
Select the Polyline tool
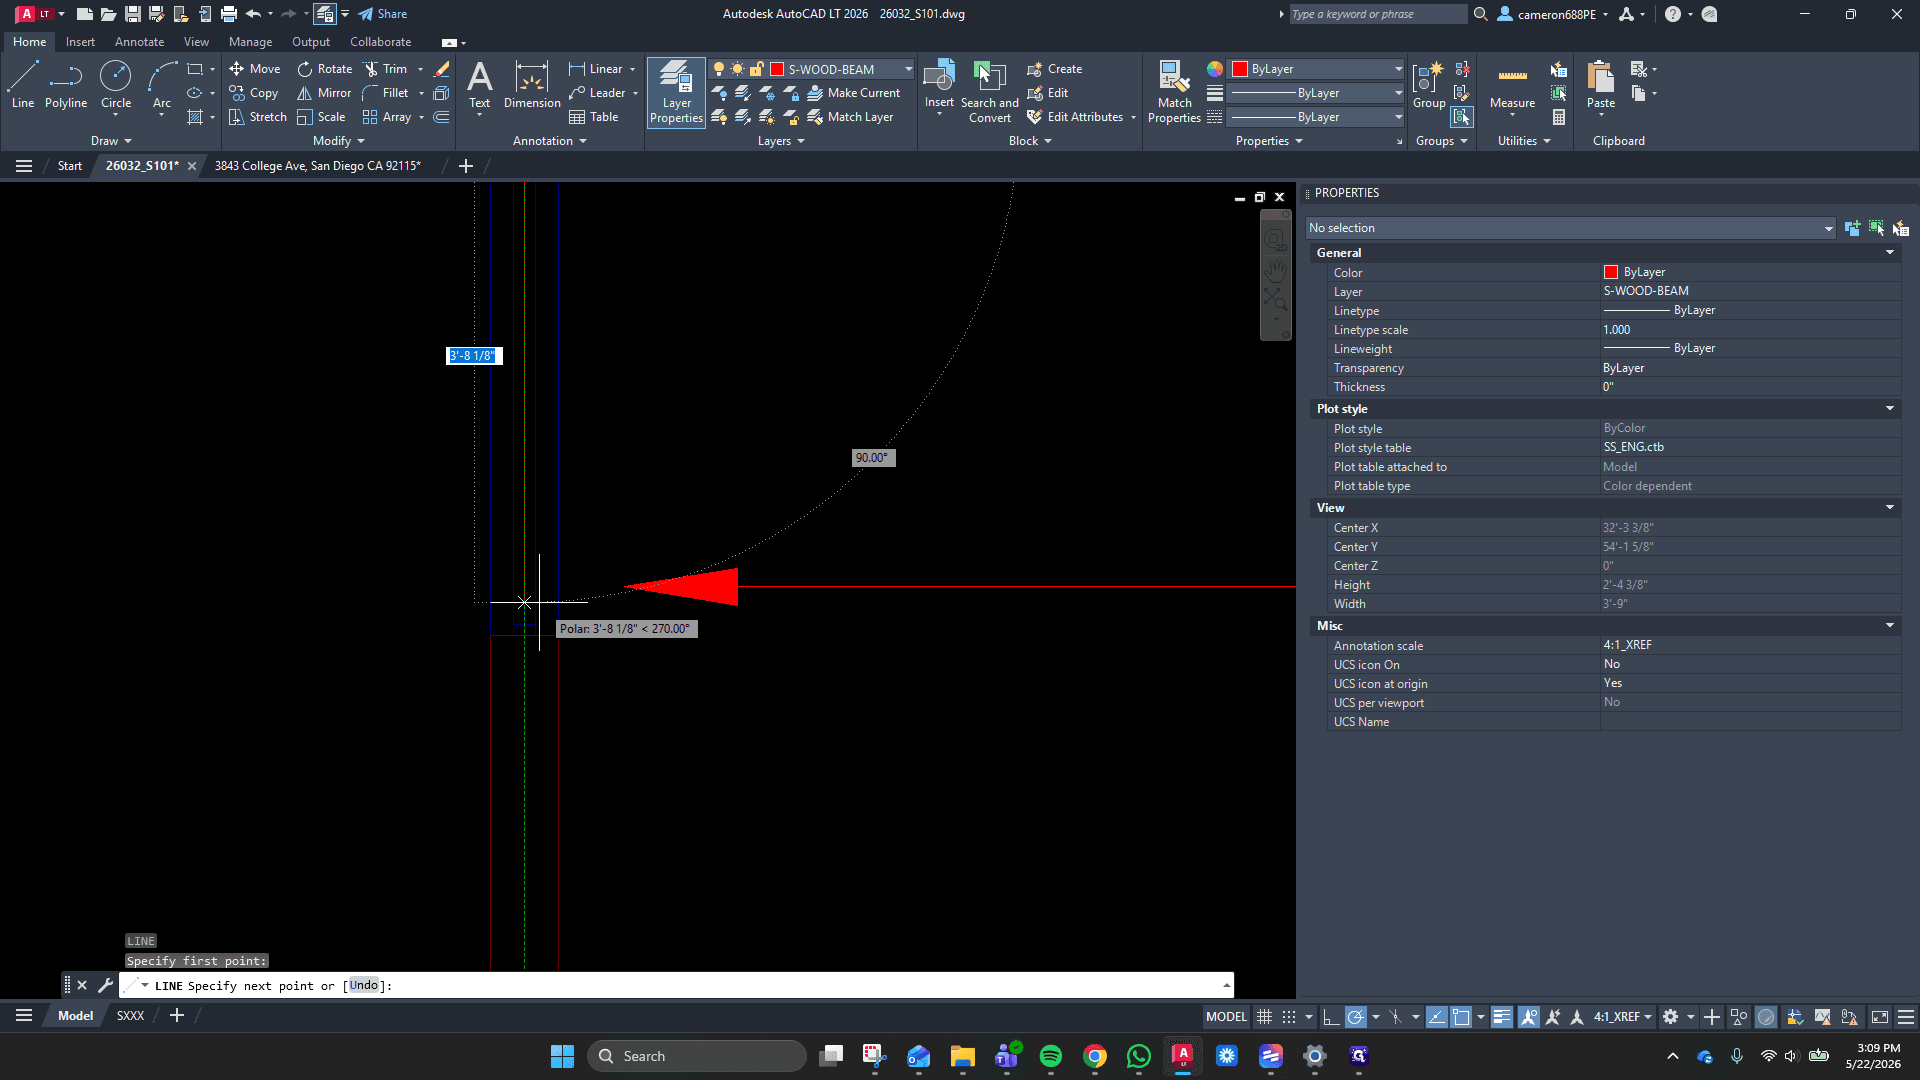(66, 84)
